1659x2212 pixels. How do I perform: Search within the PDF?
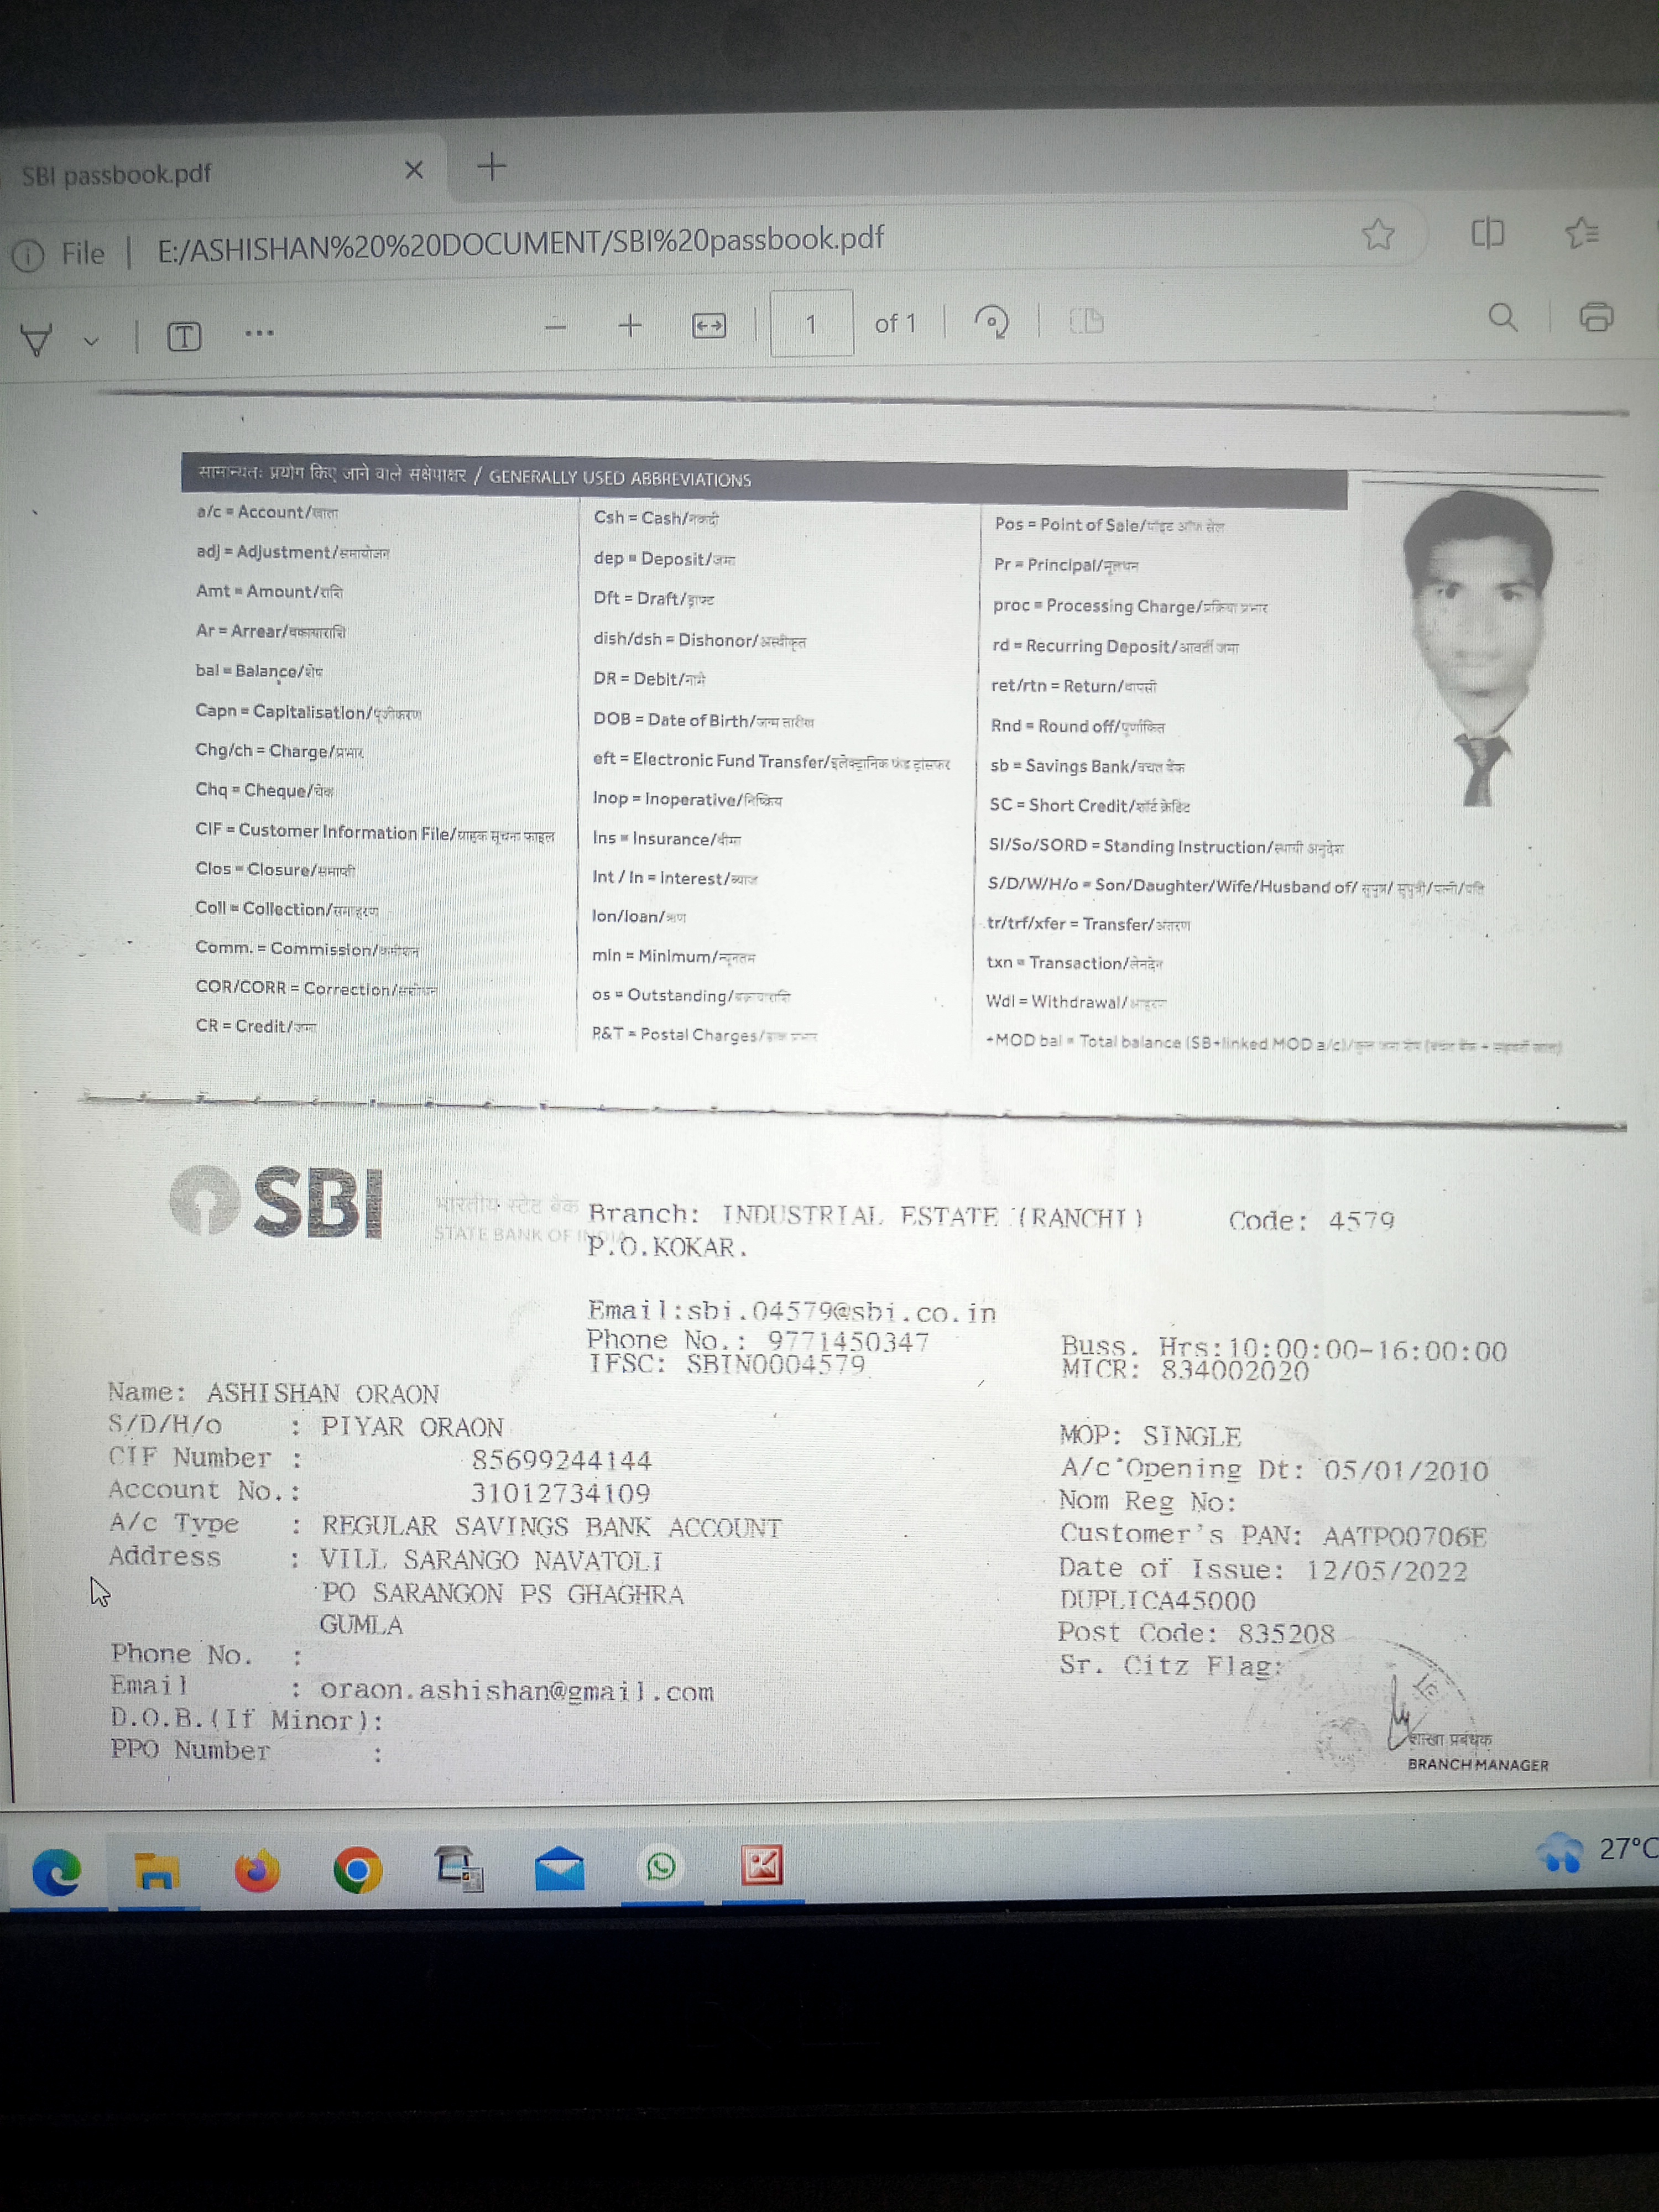pyautogui.click(x=1502, y=317)
